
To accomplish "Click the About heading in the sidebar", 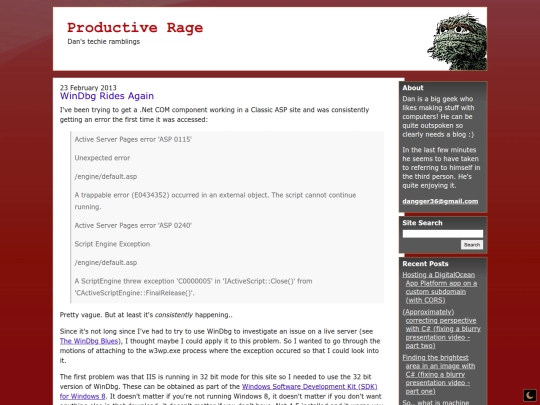I will (x=413, y=88).
